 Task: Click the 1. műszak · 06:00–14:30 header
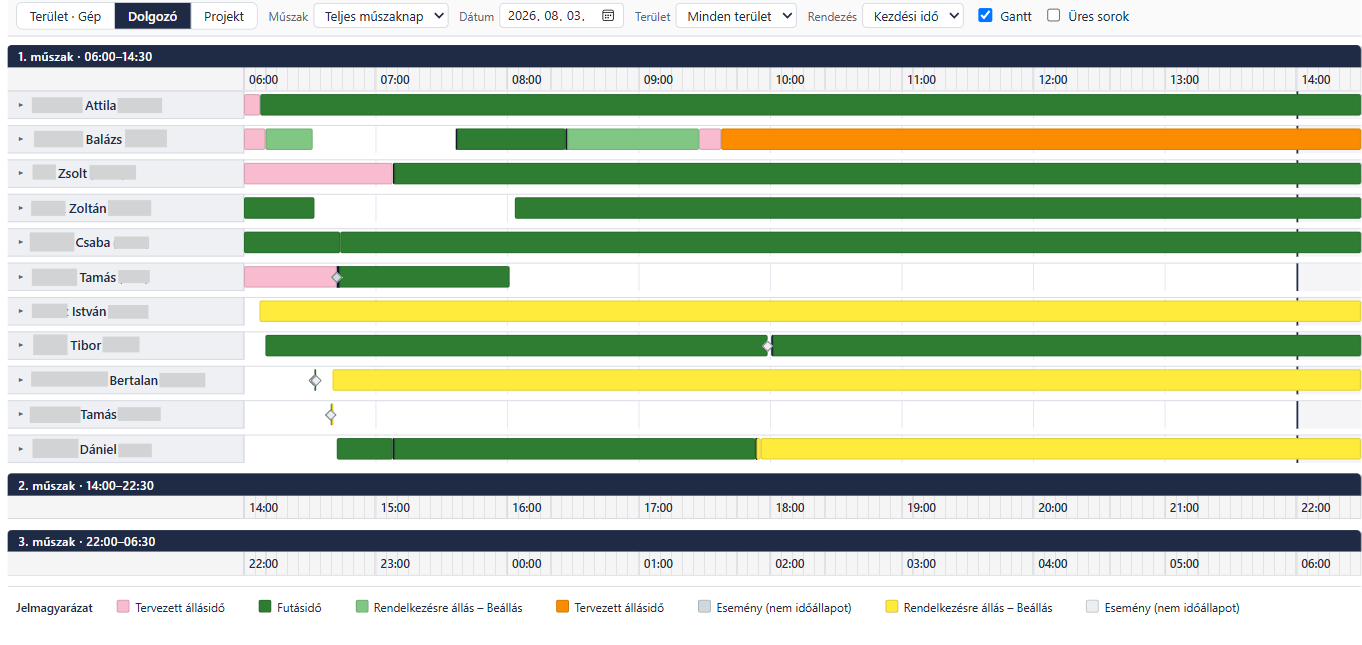point(684,57)
